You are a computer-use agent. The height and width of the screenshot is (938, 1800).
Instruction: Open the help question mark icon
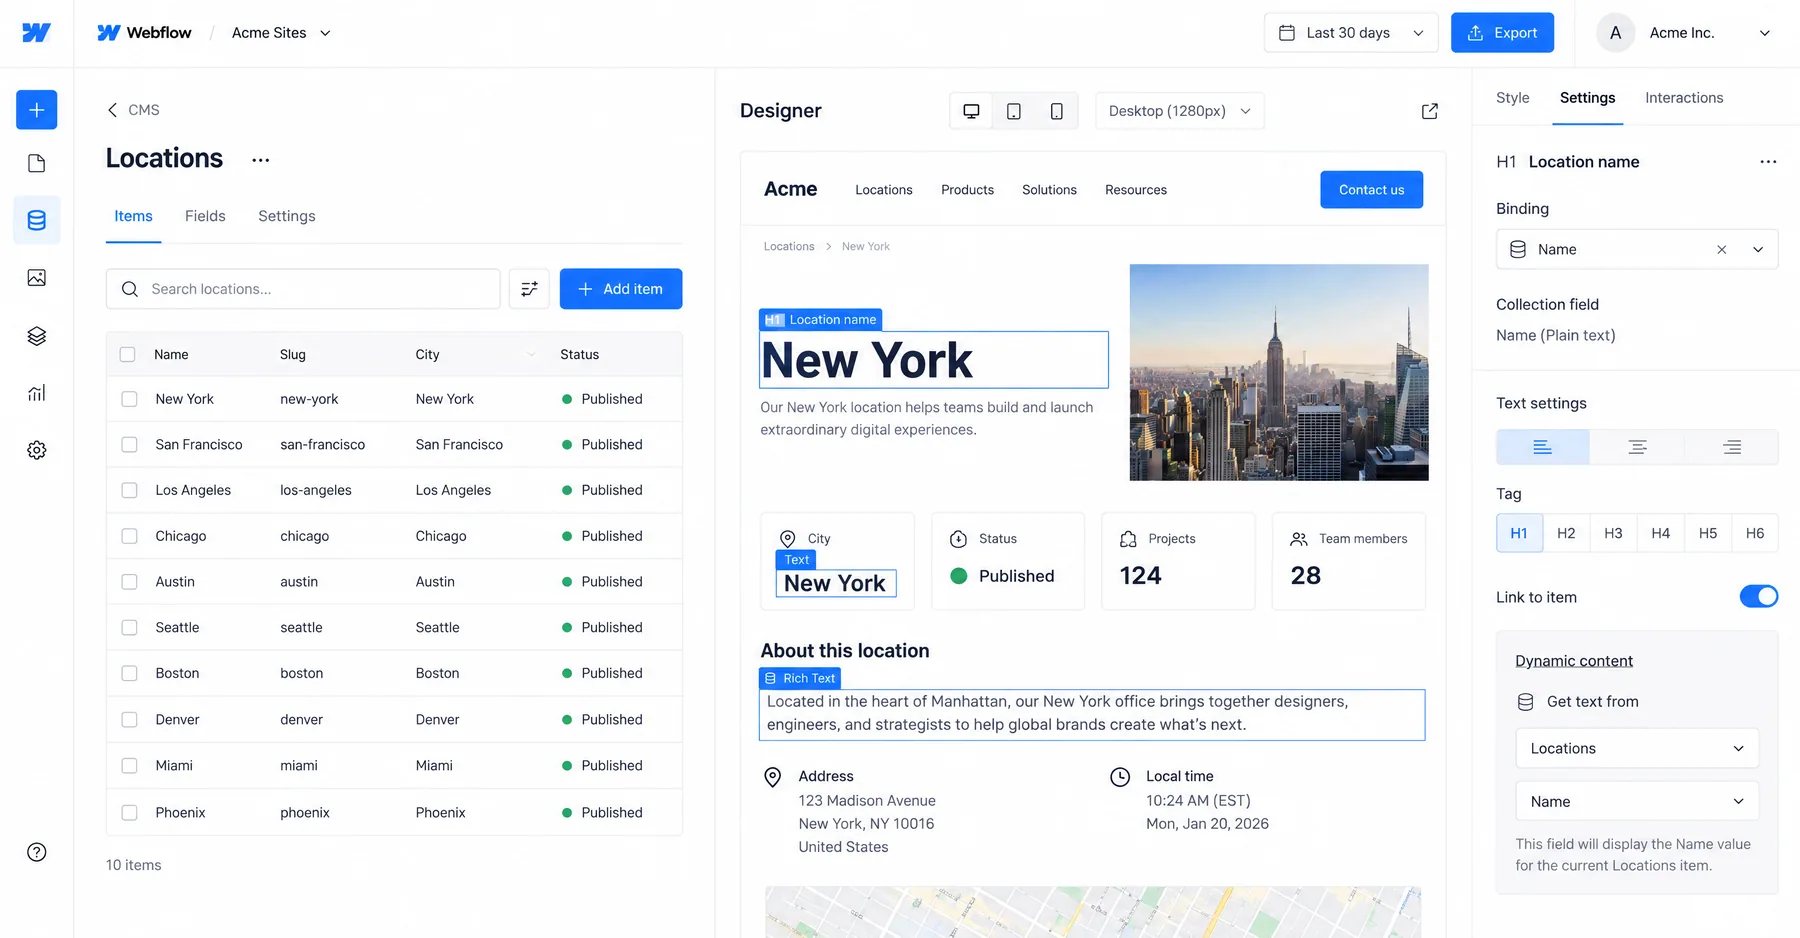36,852
